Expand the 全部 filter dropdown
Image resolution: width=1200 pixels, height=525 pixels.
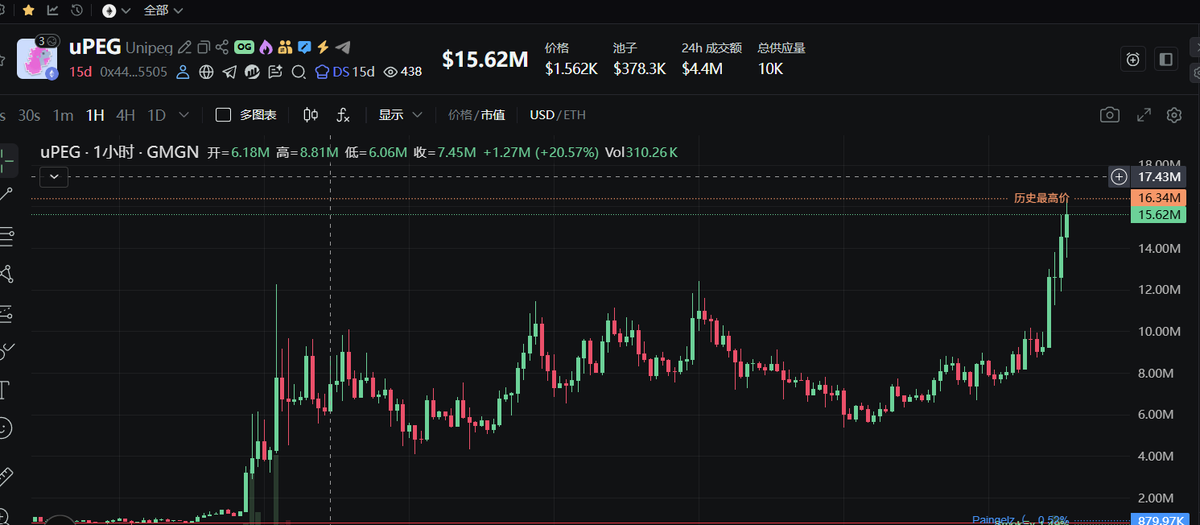[x=163, y=10]
